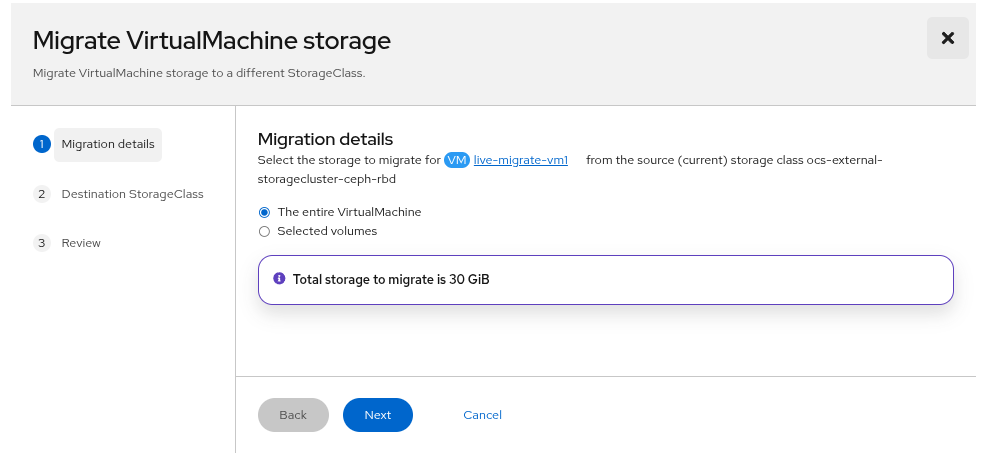Click the step 1 number badge

pos(41,144)
